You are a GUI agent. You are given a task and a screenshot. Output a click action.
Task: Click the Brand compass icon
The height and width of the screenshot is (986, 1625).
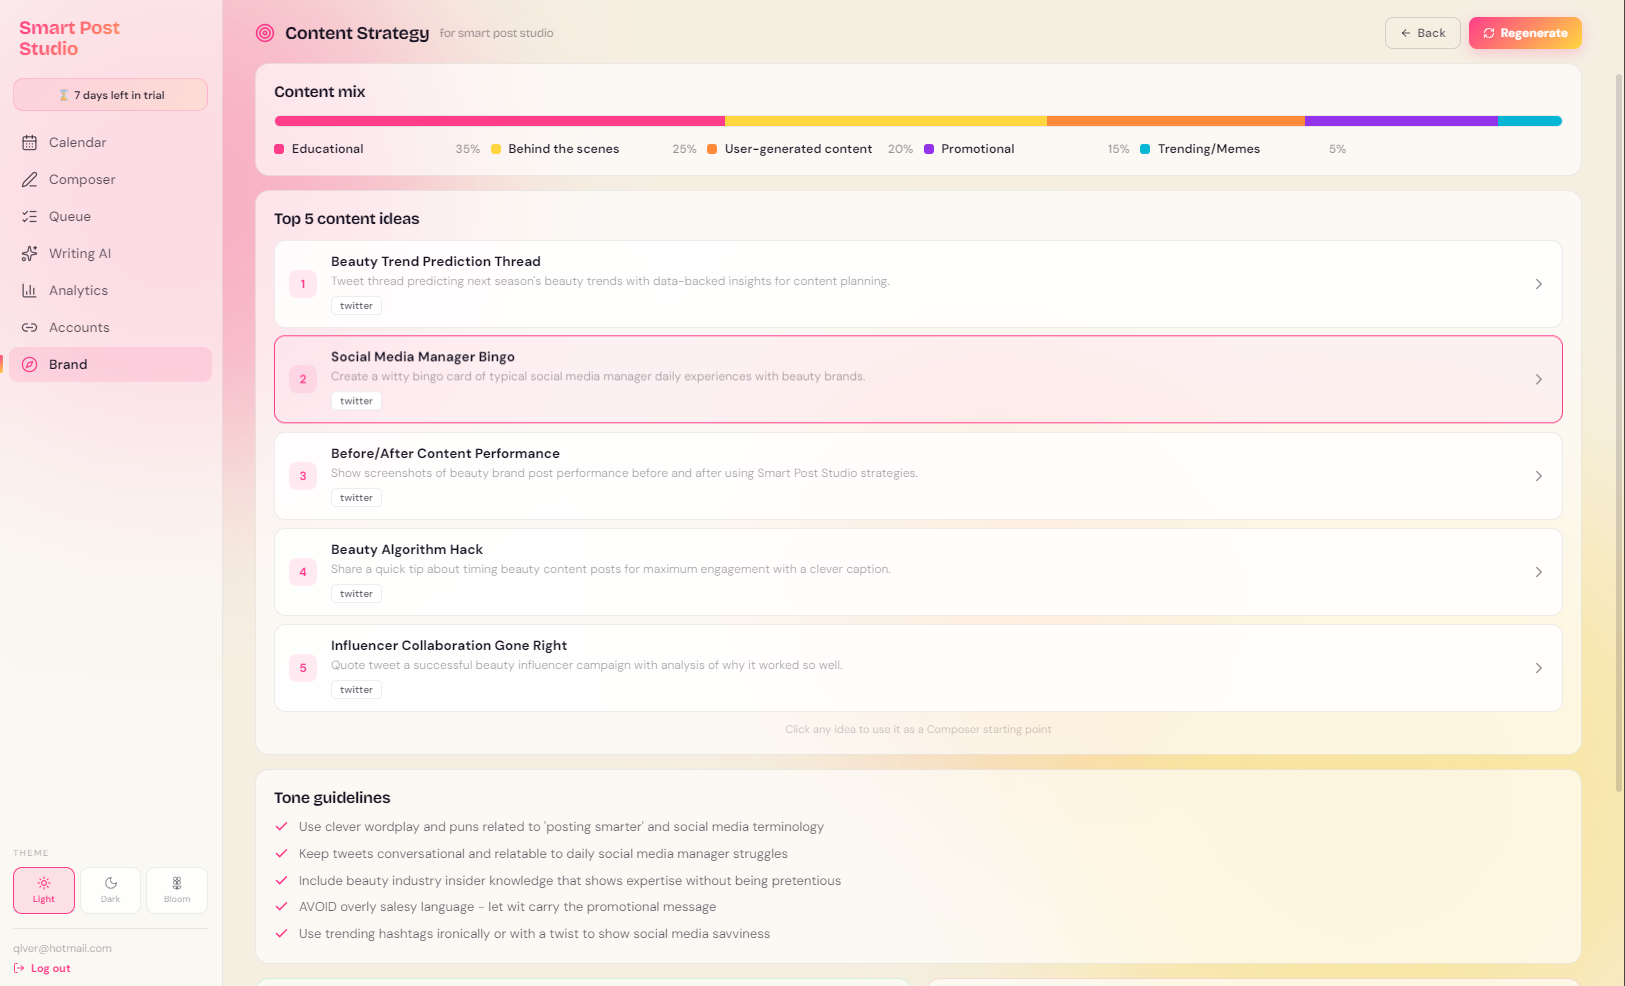[30, 365]
